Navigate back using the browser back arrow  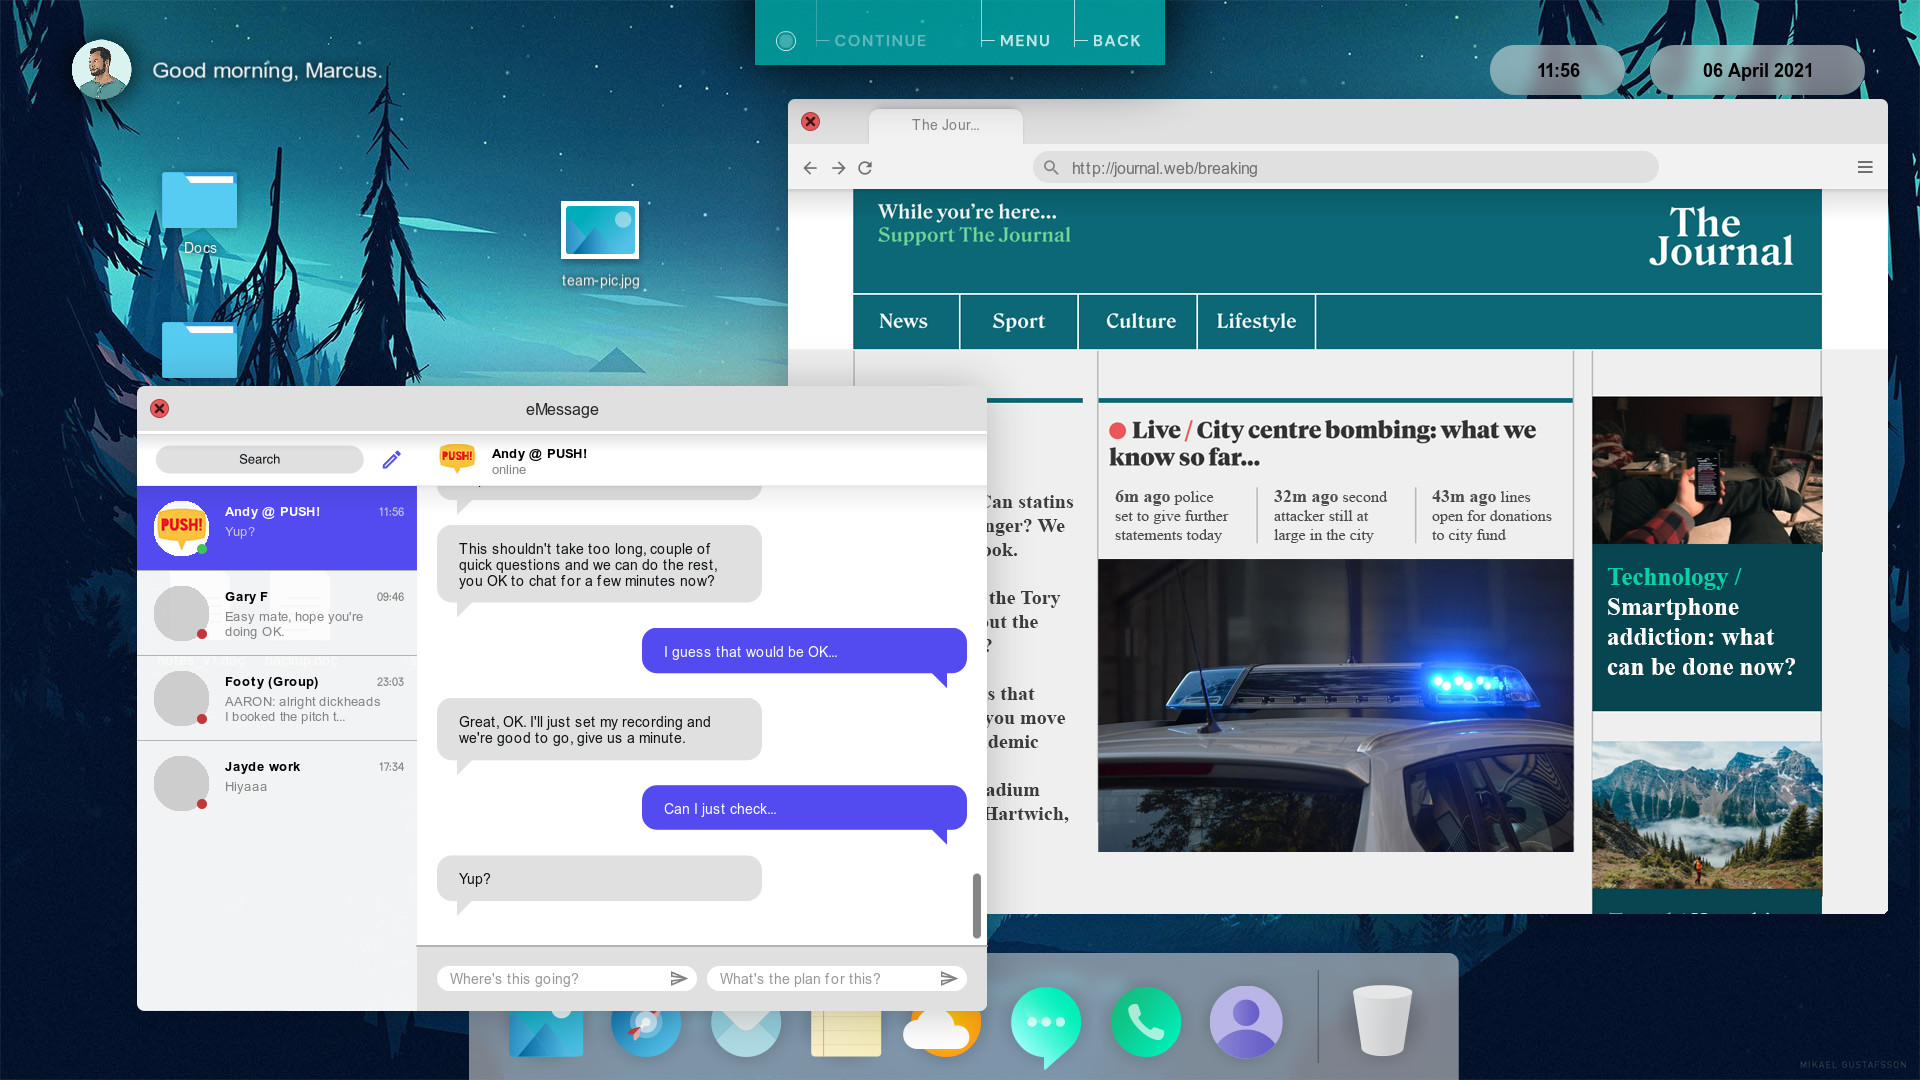tap(810, 167)
